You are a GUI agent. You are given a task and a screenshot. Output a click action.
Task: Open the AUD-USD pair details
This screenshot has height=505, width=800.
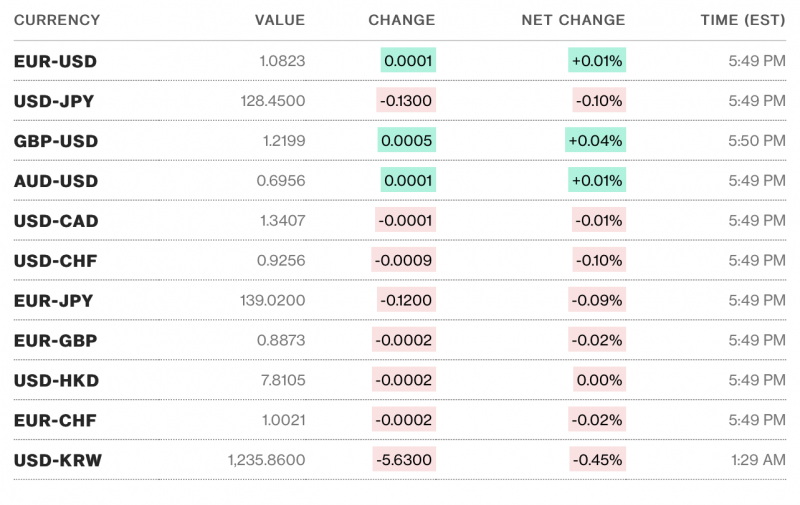(x=56, y=181)
